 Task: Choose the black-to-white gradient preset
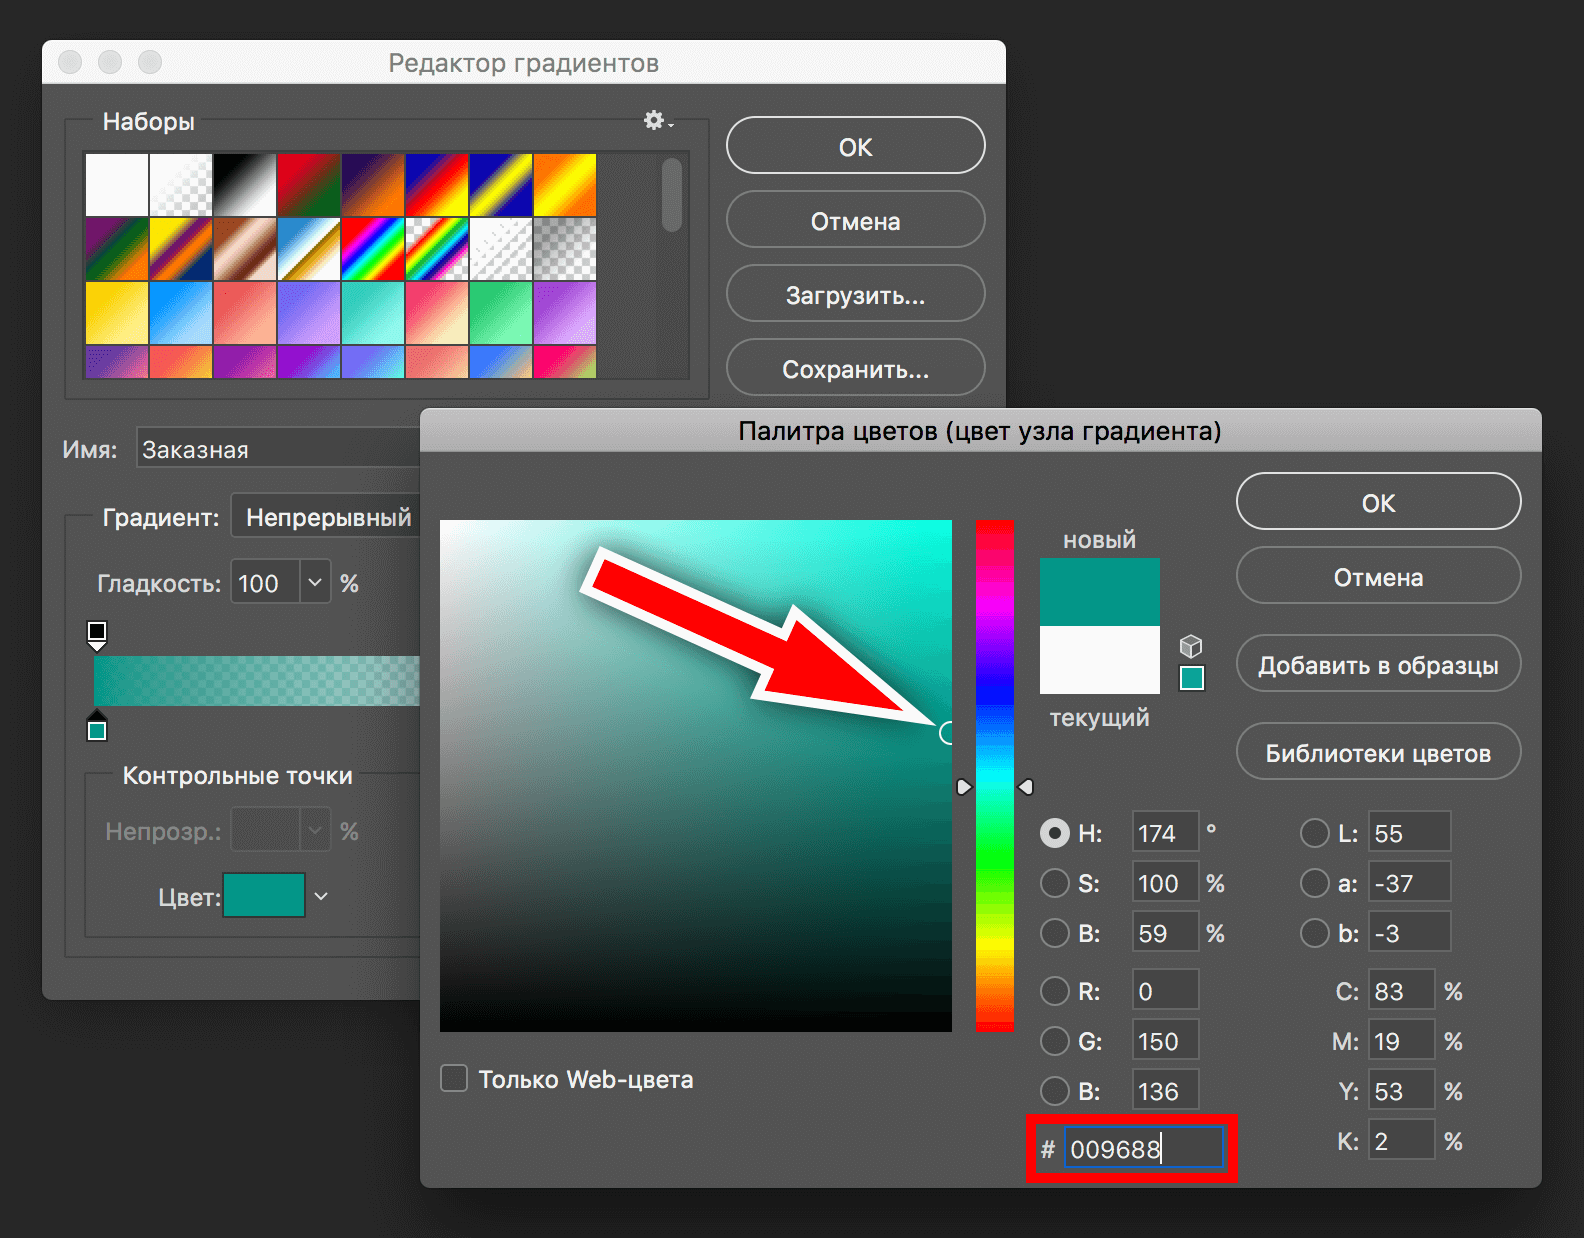tap(245, 185)
